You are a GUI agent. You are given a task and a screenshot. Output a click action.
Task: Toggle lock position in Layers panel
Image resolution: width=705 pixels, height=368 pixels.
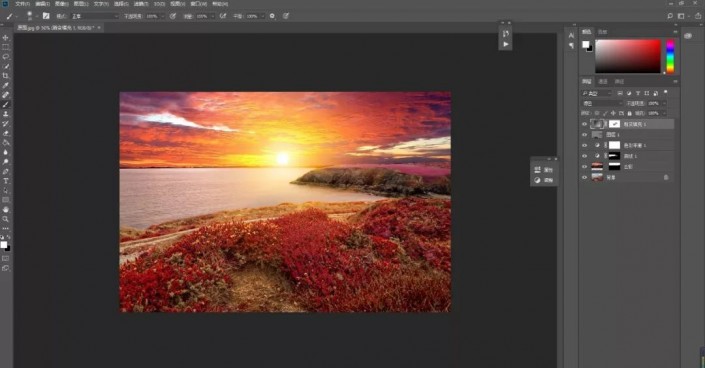click(613, 113)
